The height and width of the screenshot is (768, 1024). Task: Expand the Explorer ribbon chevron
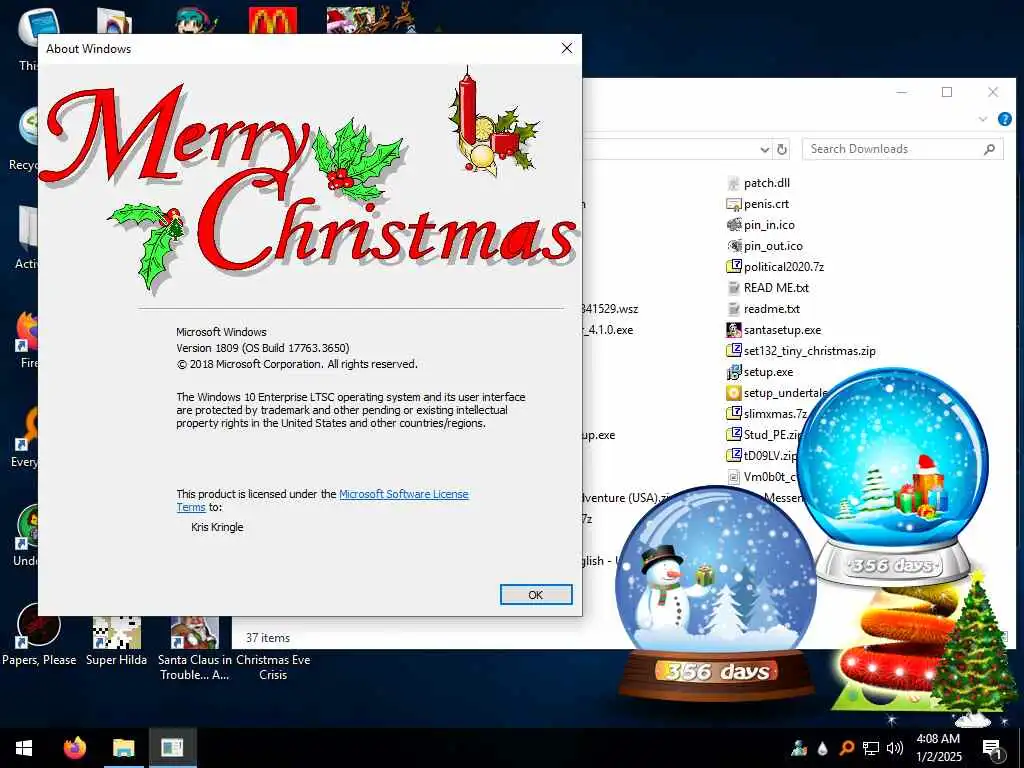(983, 119)
